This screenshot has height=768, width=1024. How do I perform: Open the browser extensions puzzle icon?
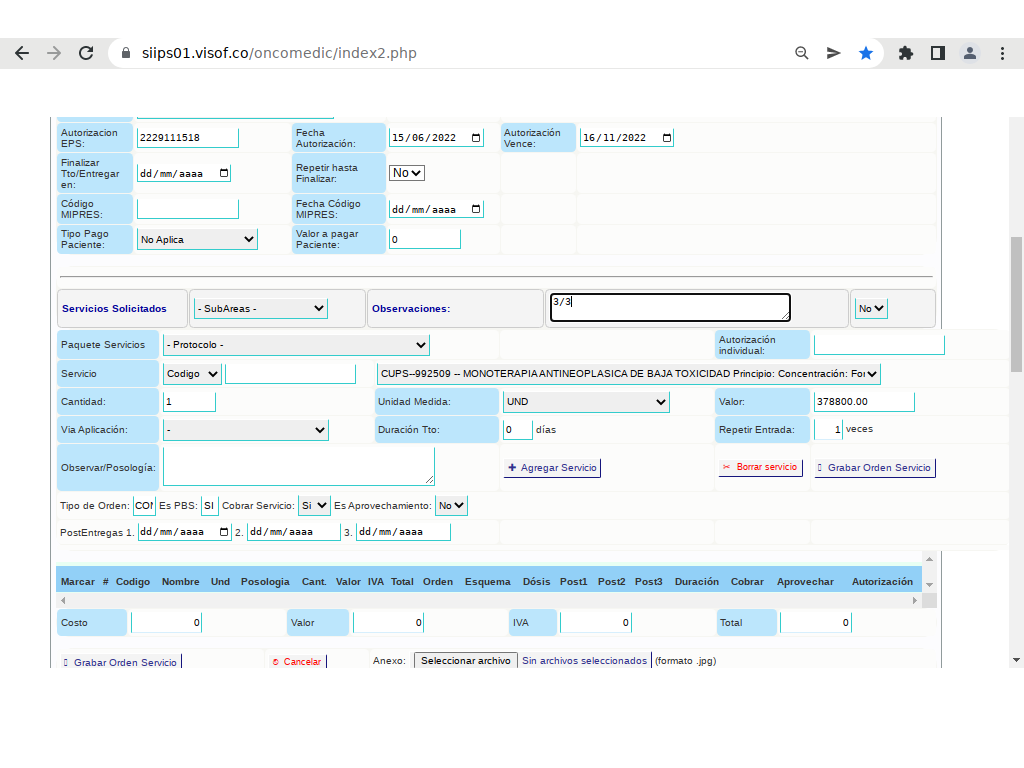coord(906,53)
